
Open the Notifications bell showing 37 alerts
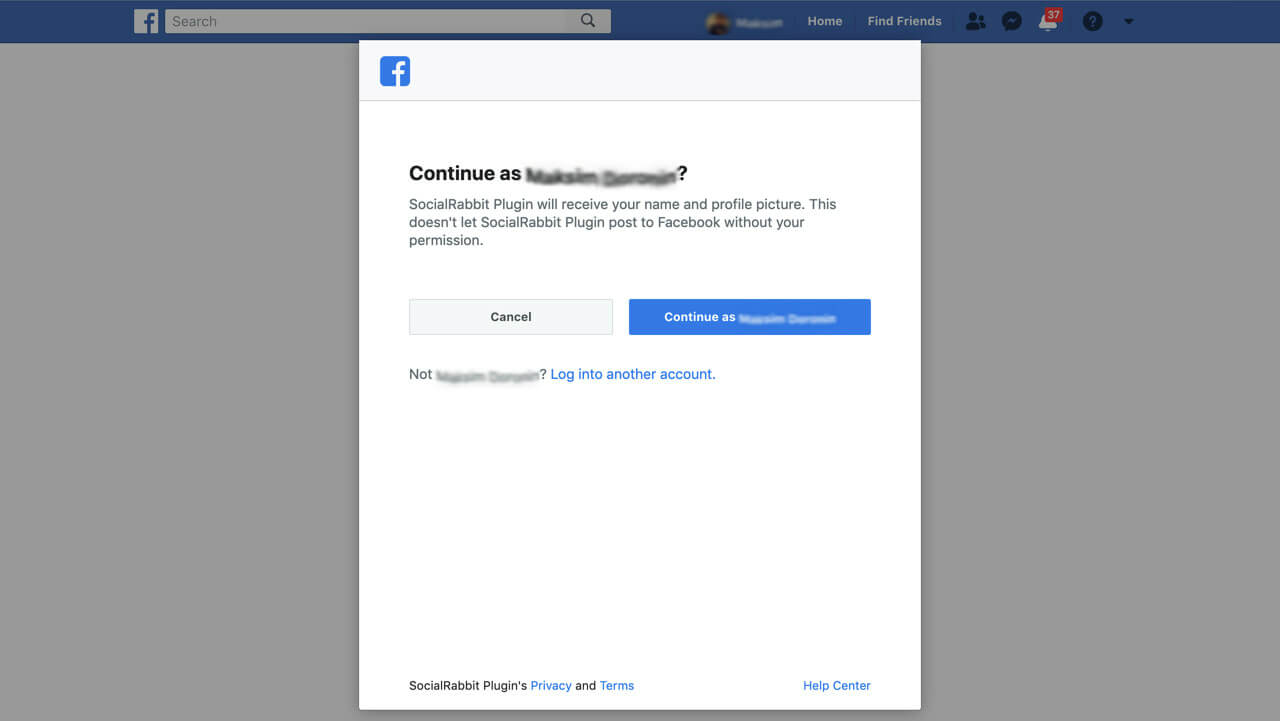(x=1048, y=20)
